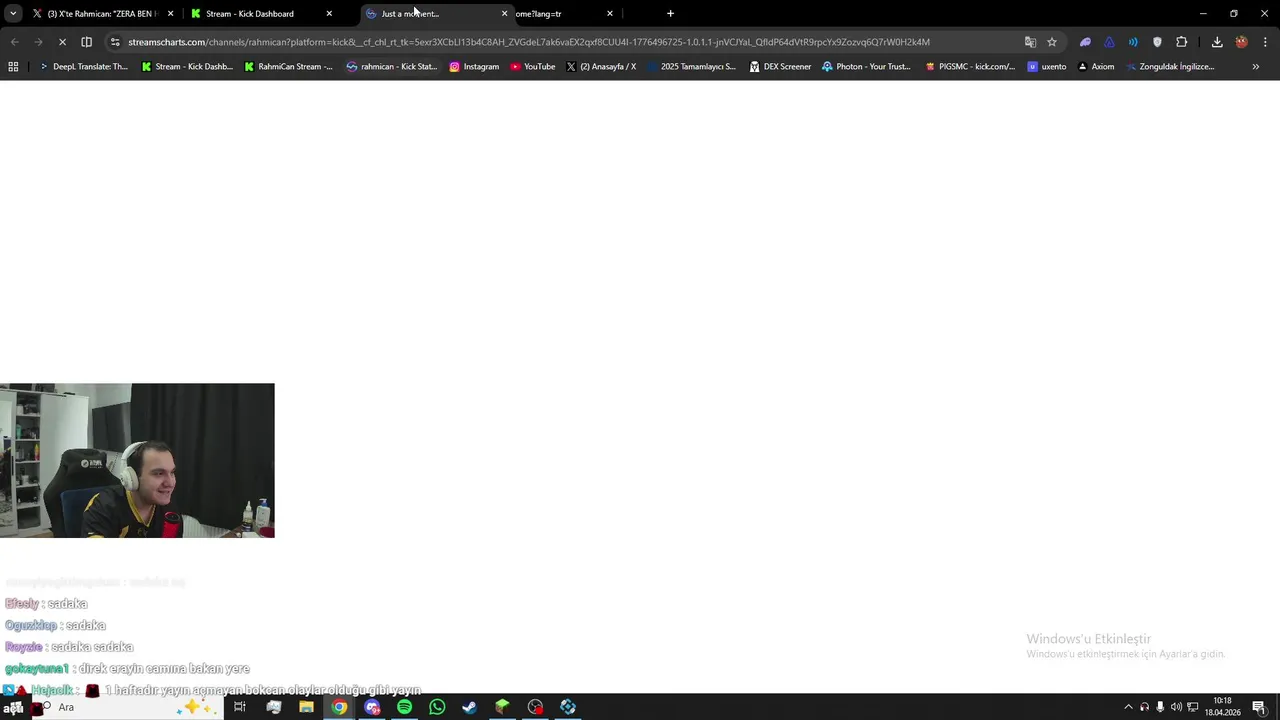Open the volume control in tray
This screenshot has width=1280, height=720.
click(1176, 707)
